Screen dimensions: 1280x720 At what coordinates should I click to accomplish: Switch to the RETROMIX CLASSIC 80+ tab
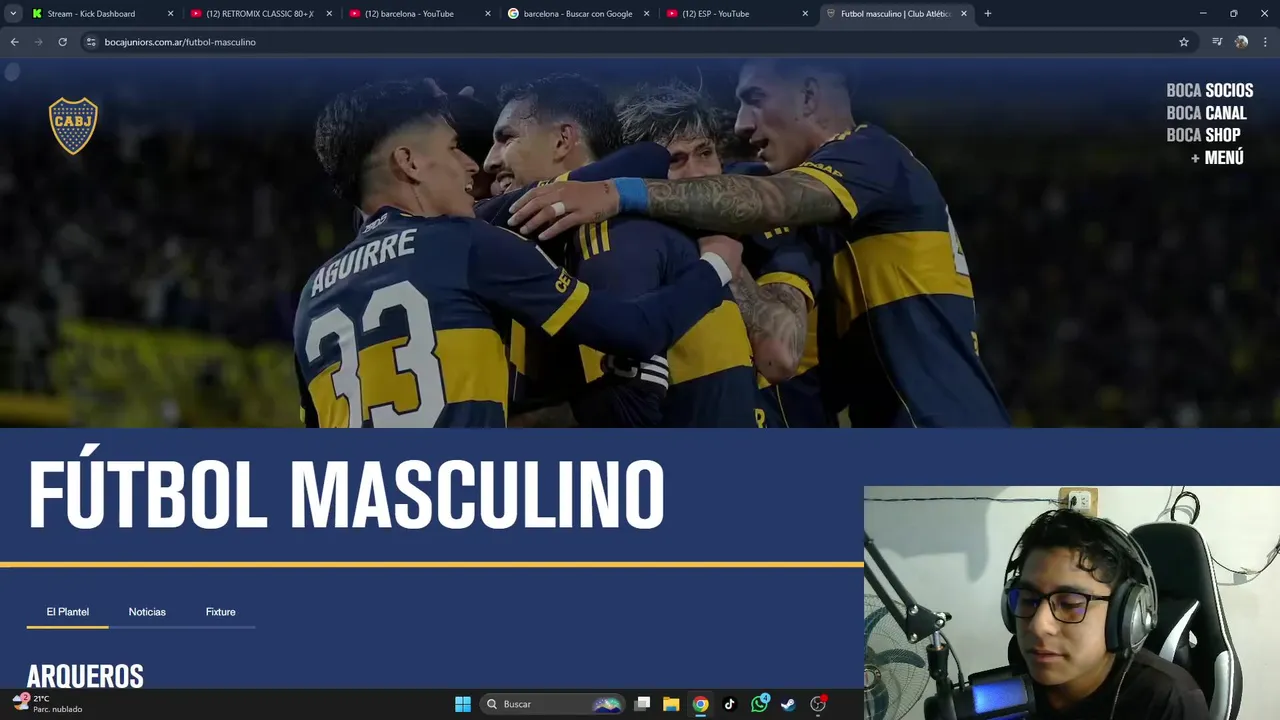[x=259, y=14]
